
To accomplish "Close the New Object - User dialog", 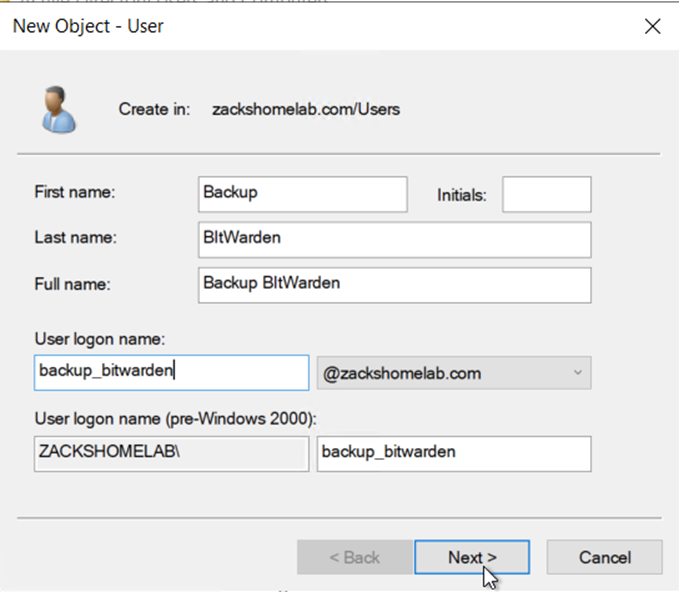I will 652,26.
